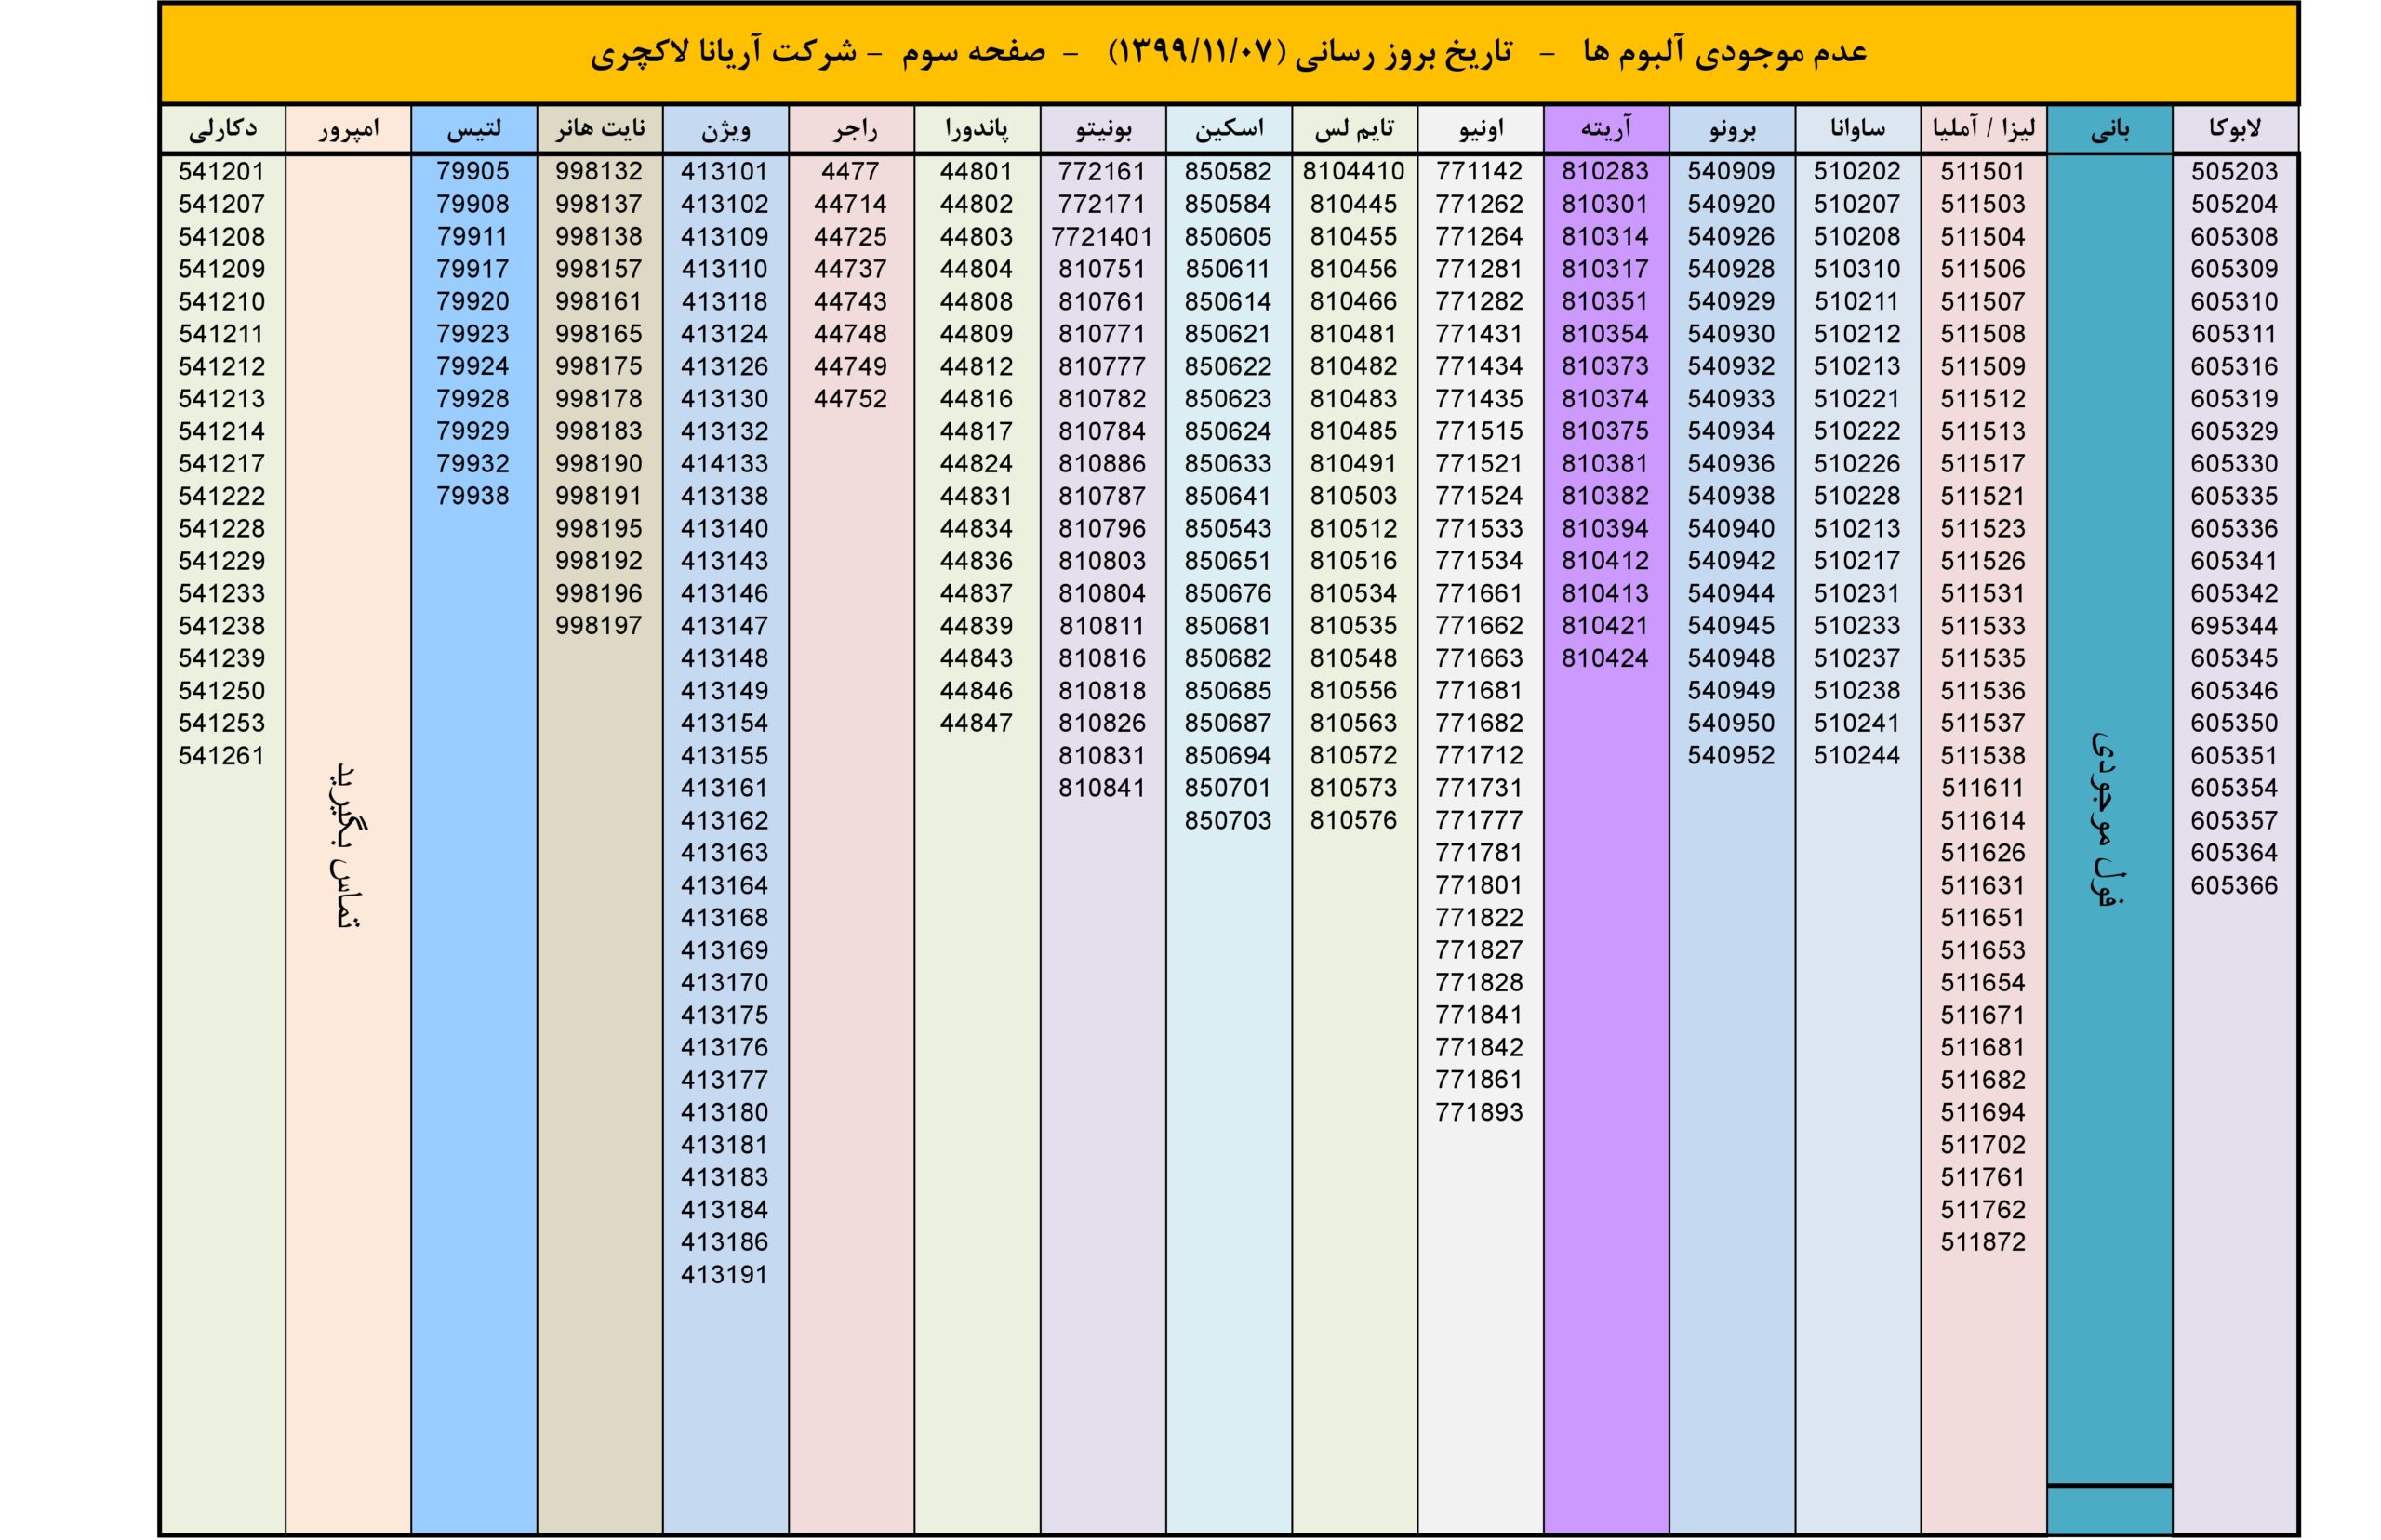Click the آریته column header

[1605, 129]
